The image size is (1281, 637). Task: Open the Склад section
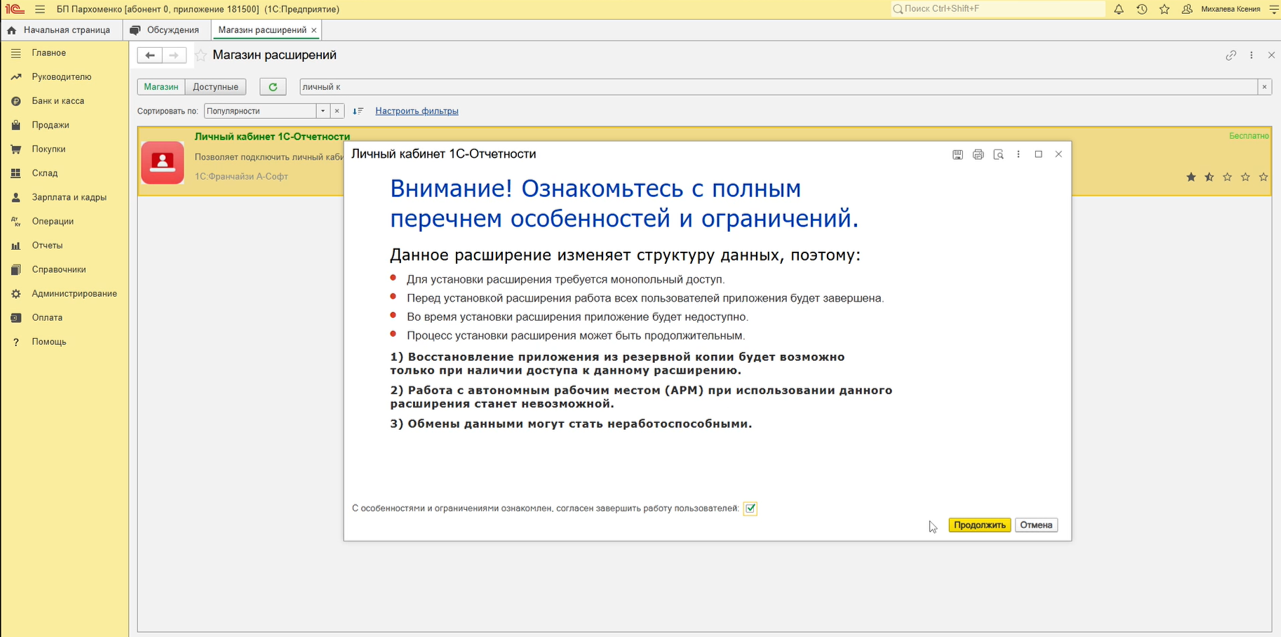pyautogui.click(x=64, y=173)
